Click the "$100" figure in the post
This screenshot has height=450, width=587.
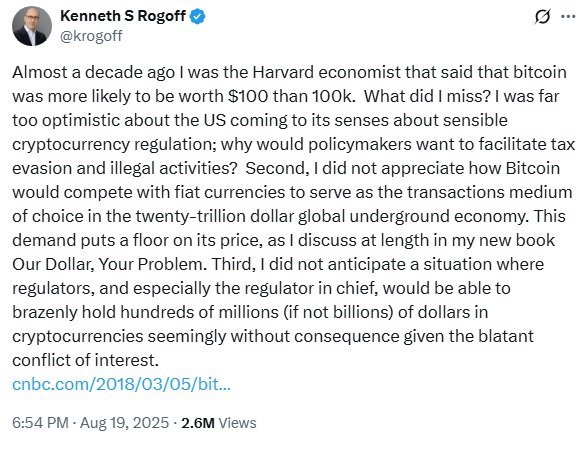pyautogui.click(x=248, y=96)
